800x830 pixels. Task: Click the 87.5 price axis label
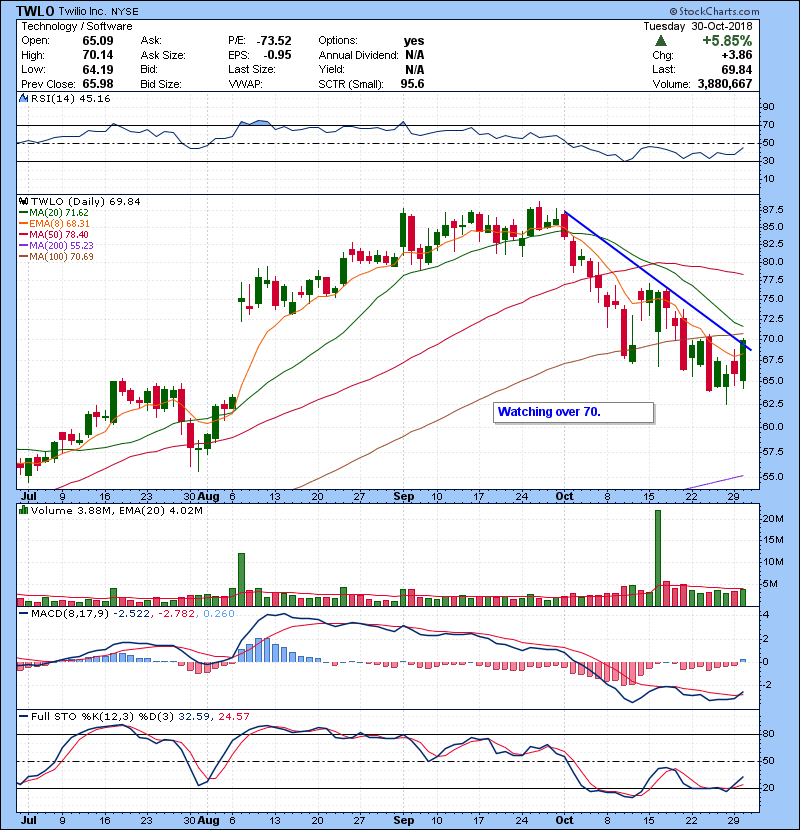click(x=773, y=210)
